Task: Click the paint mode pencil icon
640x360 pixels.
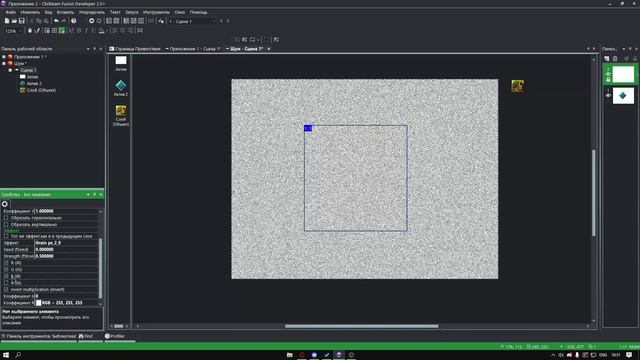Action: click(37, 31)
